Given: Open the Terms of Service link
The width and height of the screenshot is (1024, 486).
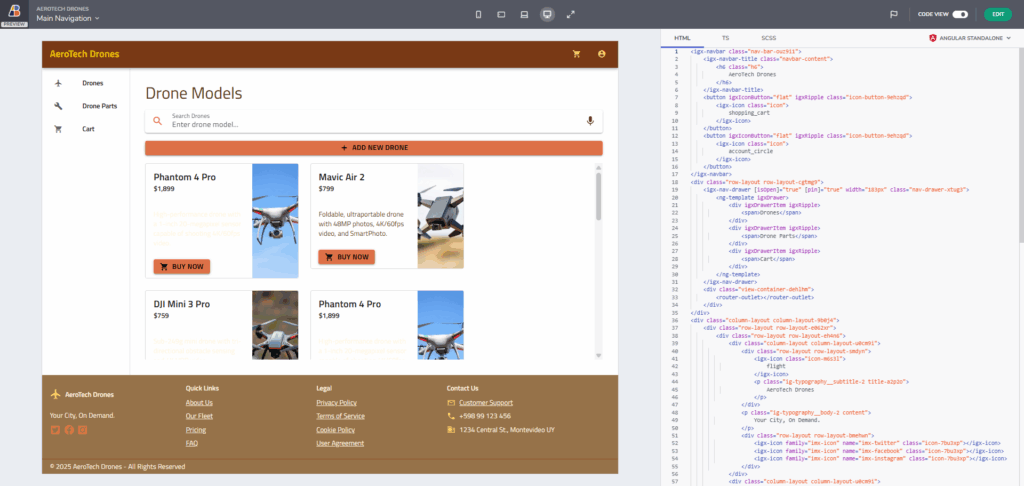Looking at the screenshot, I should pos(340,416).
